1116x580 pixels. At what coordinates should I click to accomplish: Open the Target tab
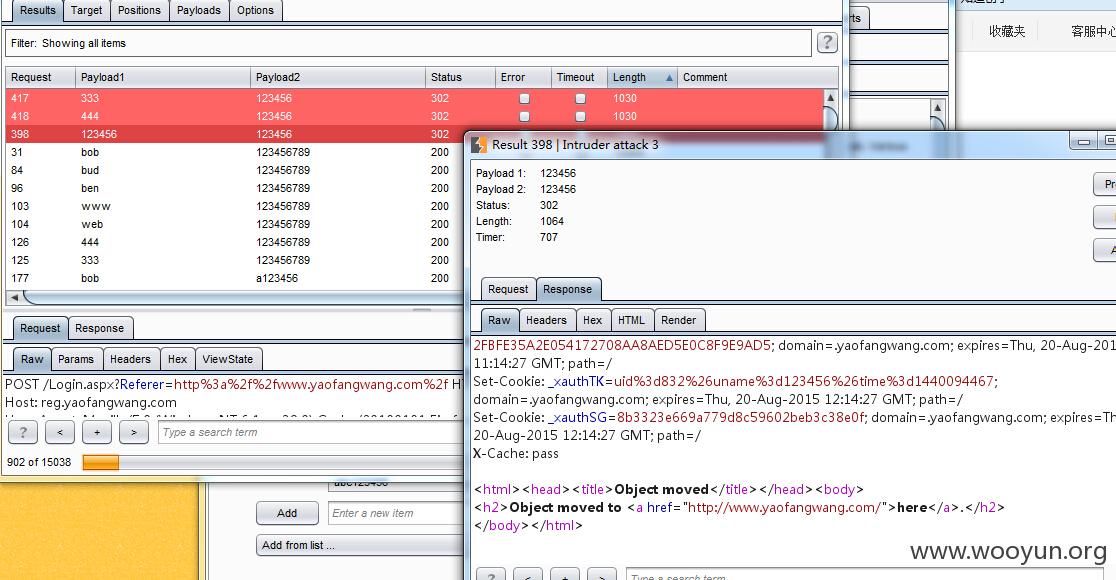click(x=87, y=10)
